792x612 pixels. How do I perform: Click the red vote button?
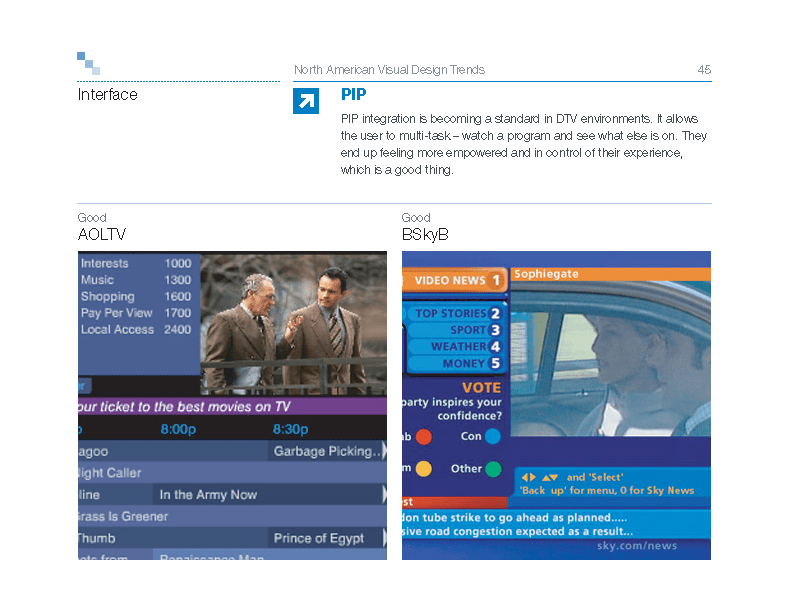424,437
